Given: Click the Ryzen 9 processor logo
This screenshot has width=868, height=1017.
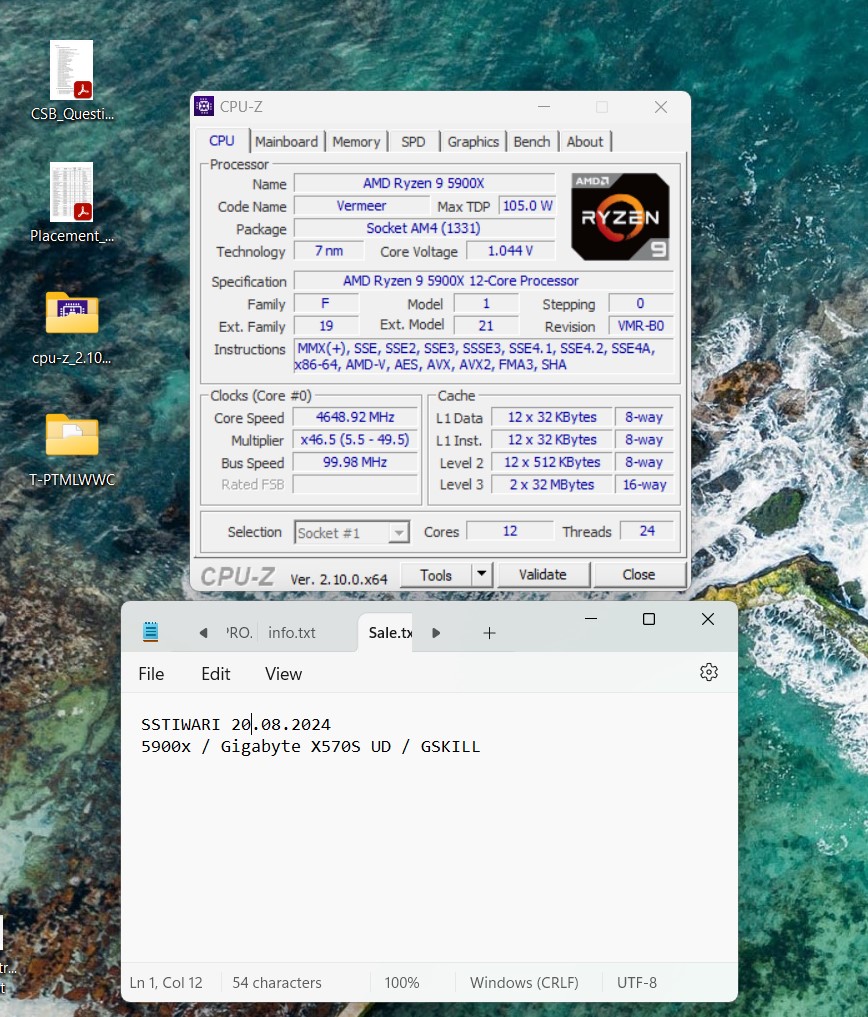Looking at the screenshot, I should pos(620,217).
